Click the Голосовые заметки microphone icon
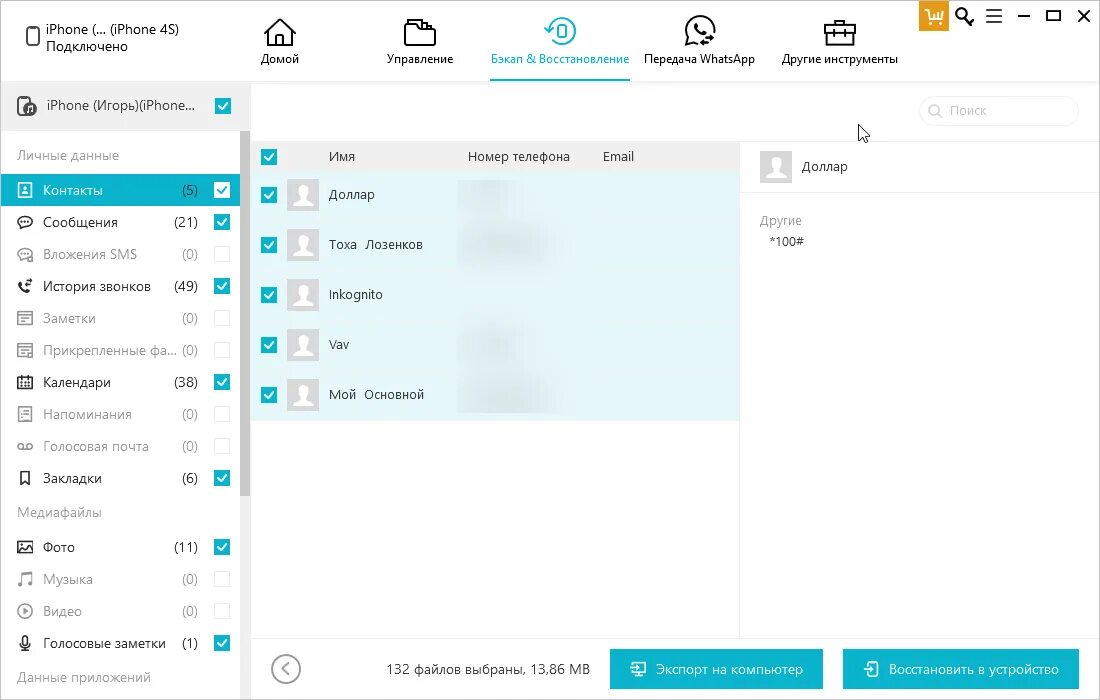 25,643
